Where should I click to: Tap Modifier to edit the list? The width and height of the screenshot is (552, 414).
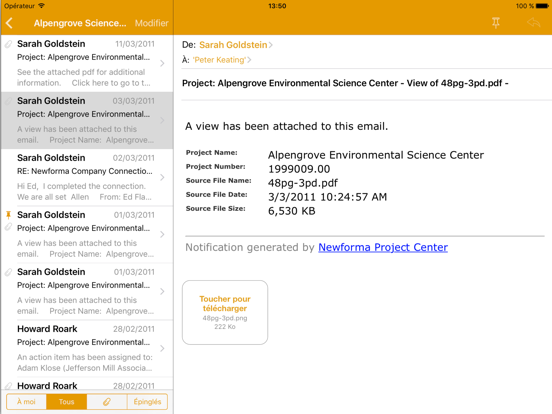click(x=152, y=23)
